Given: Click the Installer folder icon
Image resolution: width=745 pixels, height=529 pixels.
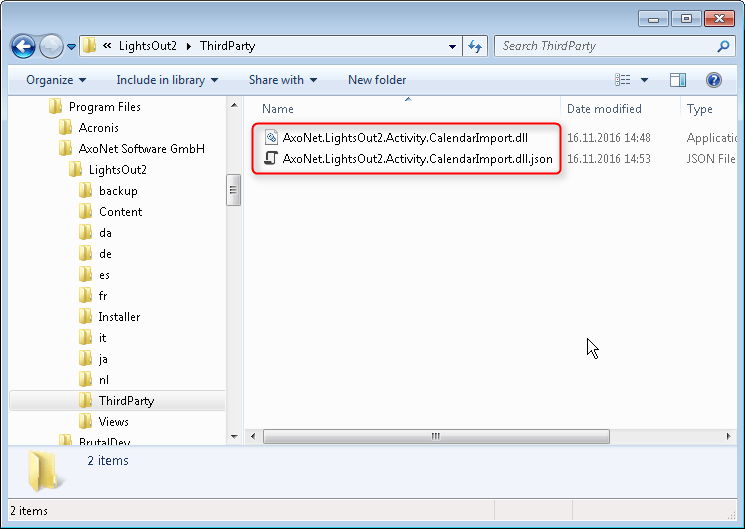Looking at the screenshot, I should coord(86,317).
